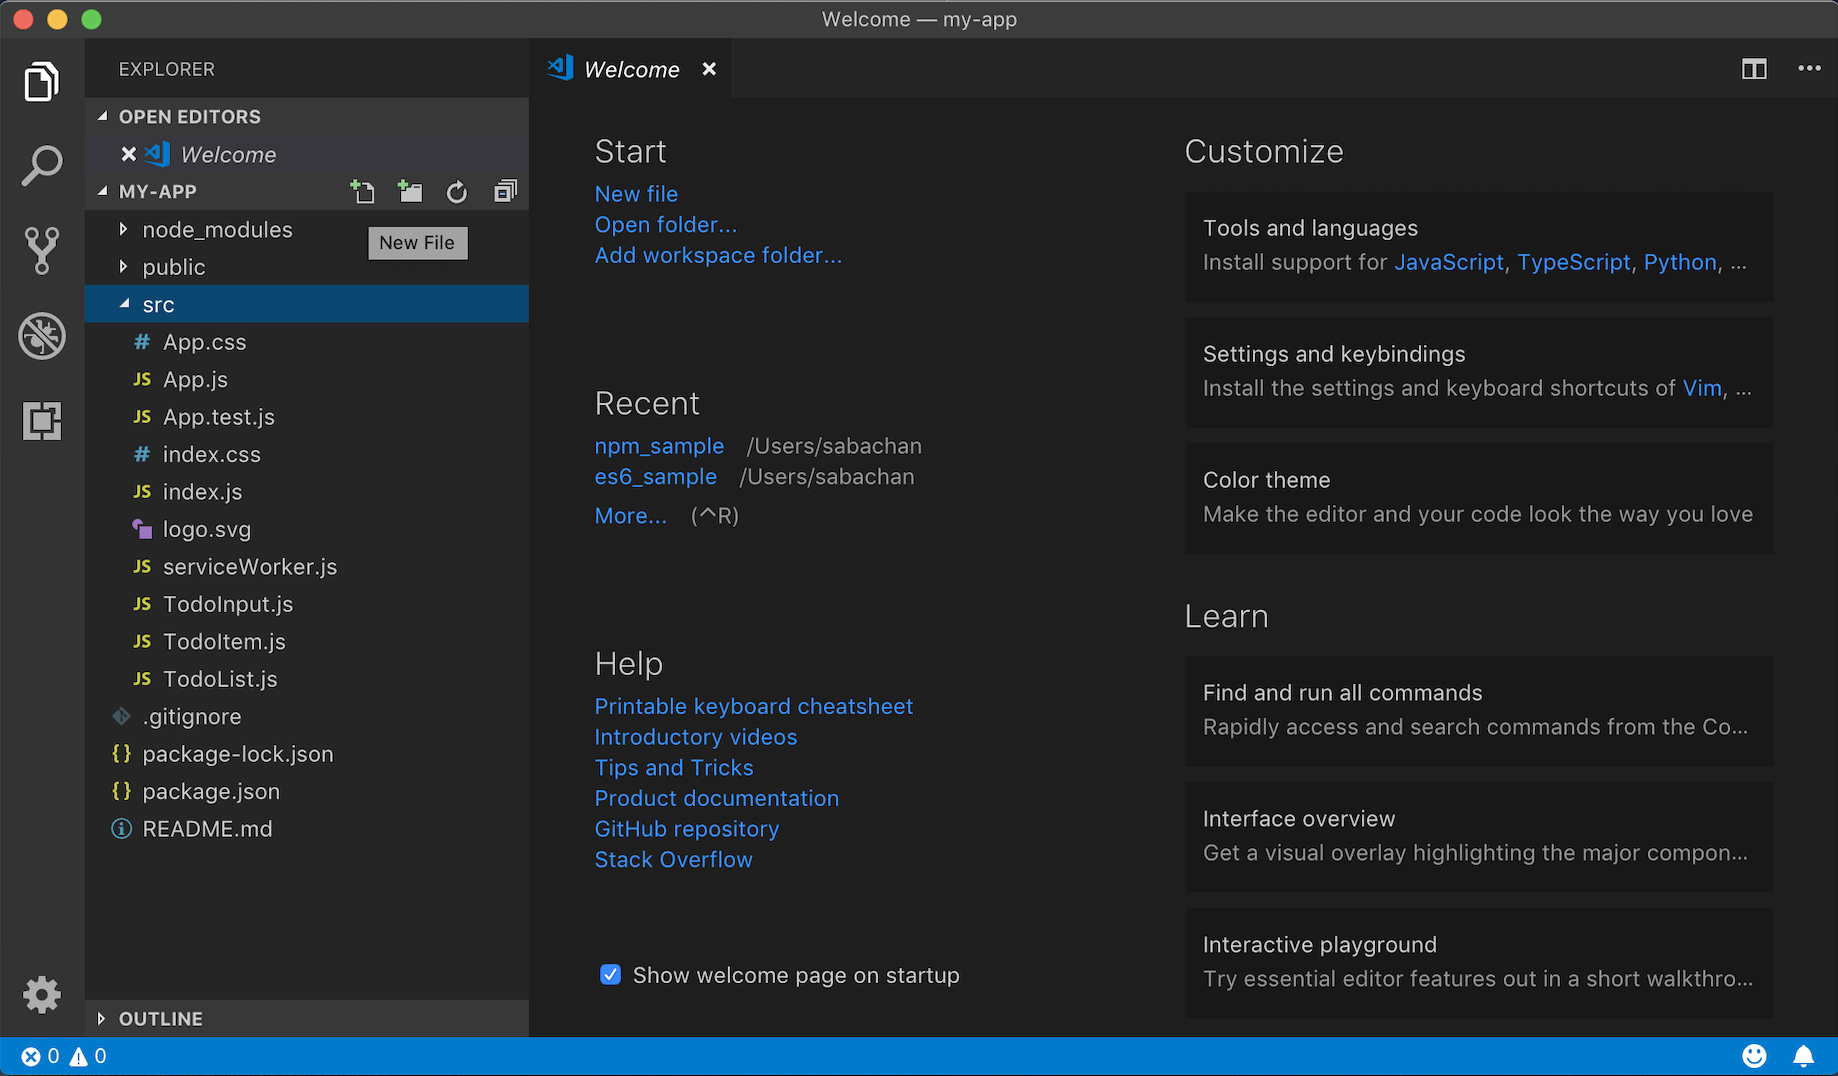Refresh the explorer file tree
1838x1076 pixels.
point(457,192)
